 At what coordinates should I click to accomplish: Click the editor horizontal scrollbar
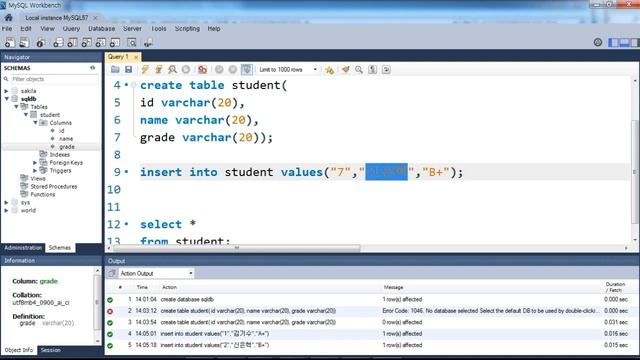tap(237, 248)
